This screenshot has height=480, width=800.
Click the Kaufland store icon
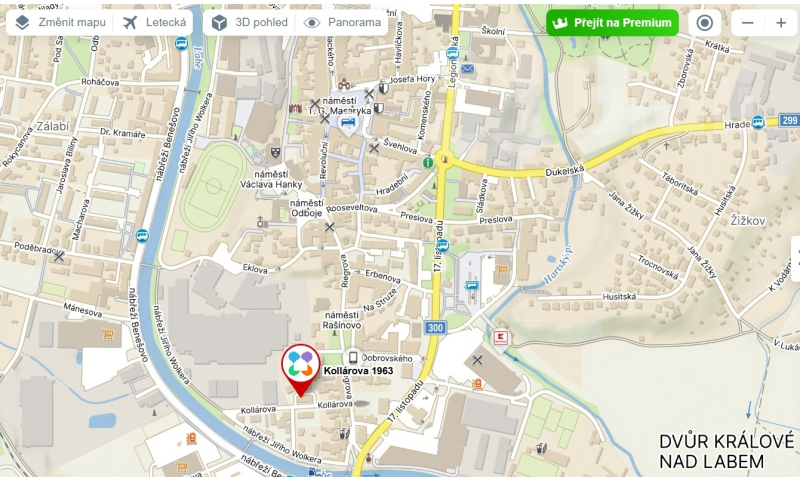[x=501, y=338]
